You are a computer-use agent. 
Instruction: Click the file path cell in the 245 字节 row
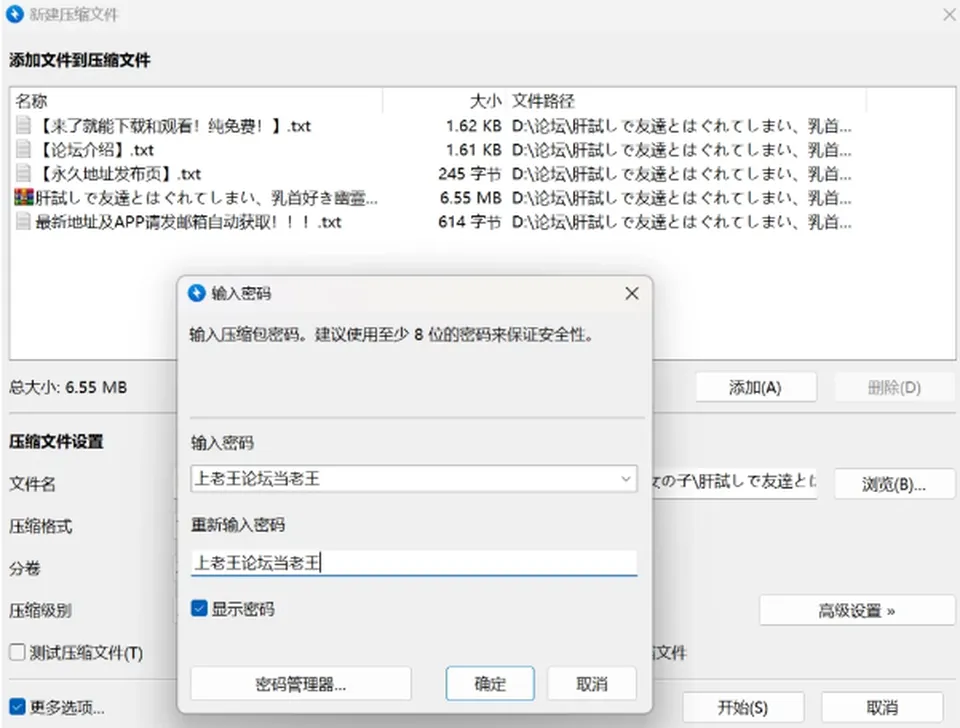(681, 173)
